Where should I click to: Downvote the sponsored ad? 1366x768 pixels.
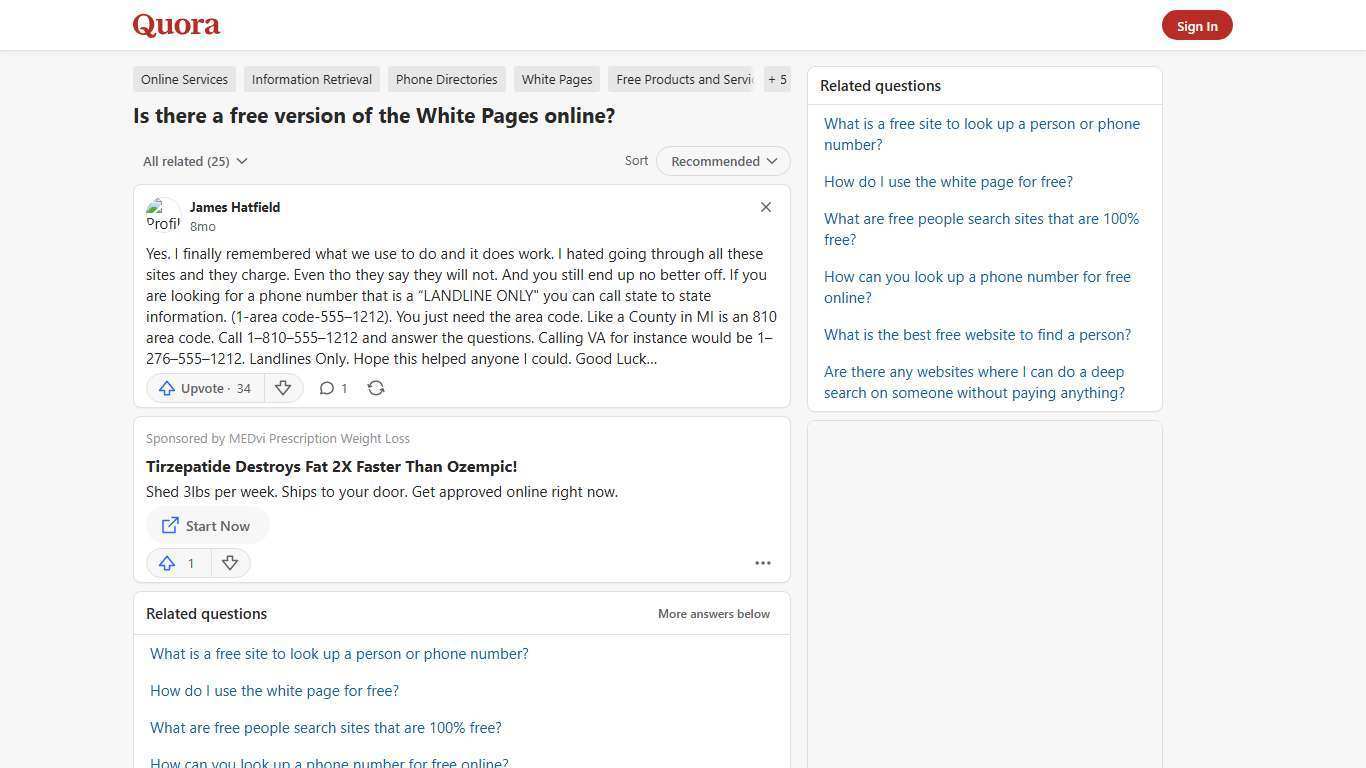230,563
